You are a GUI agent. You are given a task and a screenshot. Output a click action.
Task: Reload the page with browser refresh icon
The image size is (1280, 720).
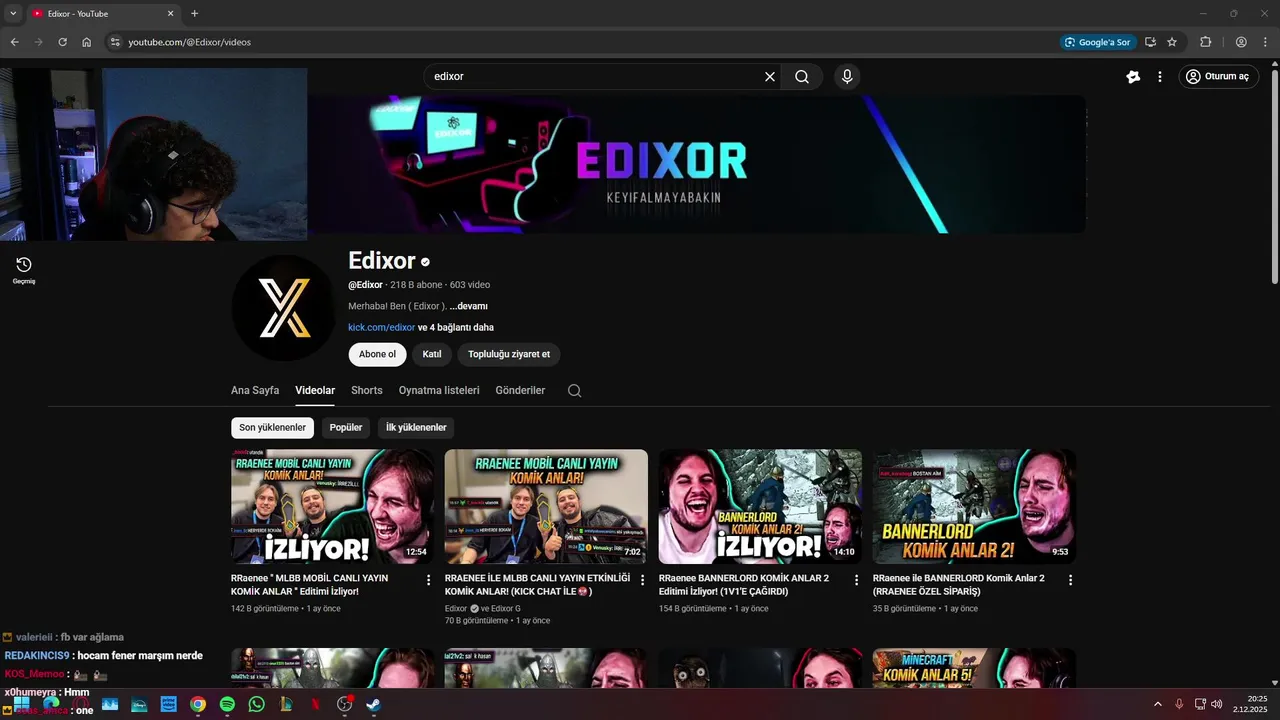(62, 42)
